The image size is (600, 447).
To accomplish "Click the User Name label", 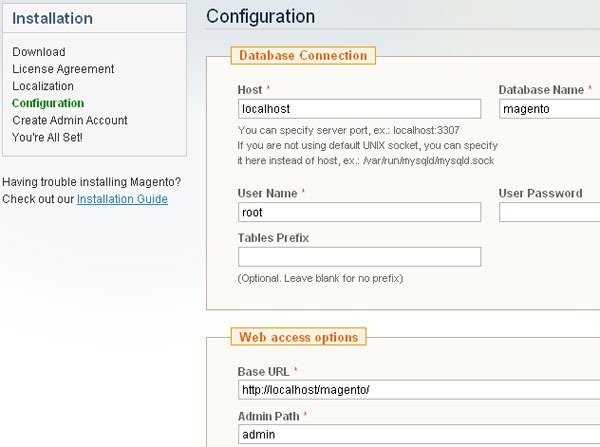I will [x=267, y=193].
